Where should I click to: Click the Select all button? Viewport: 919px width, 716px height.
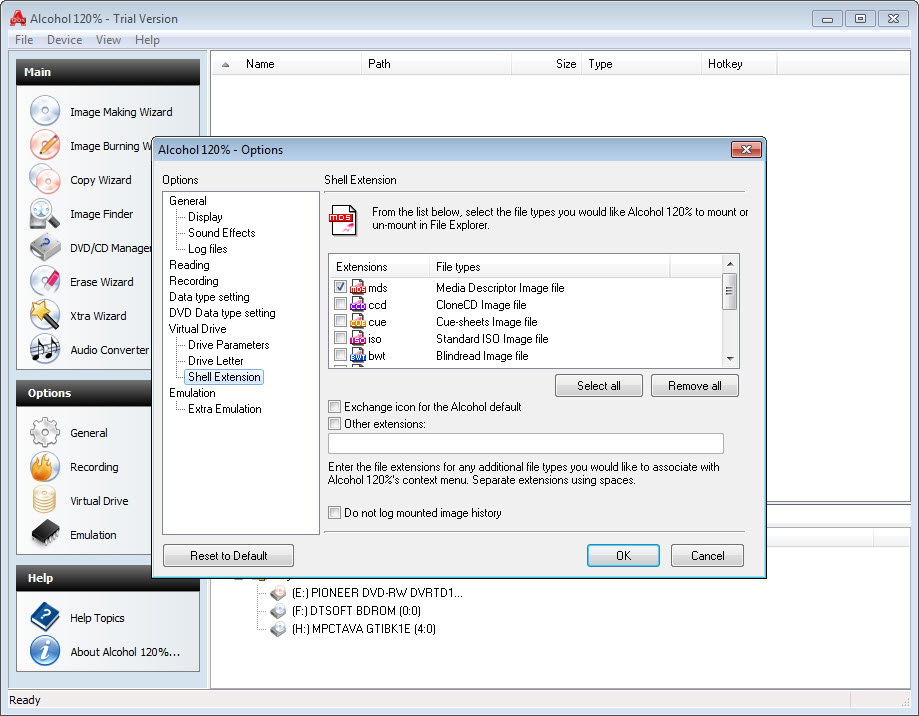click(x=598, y=386)
